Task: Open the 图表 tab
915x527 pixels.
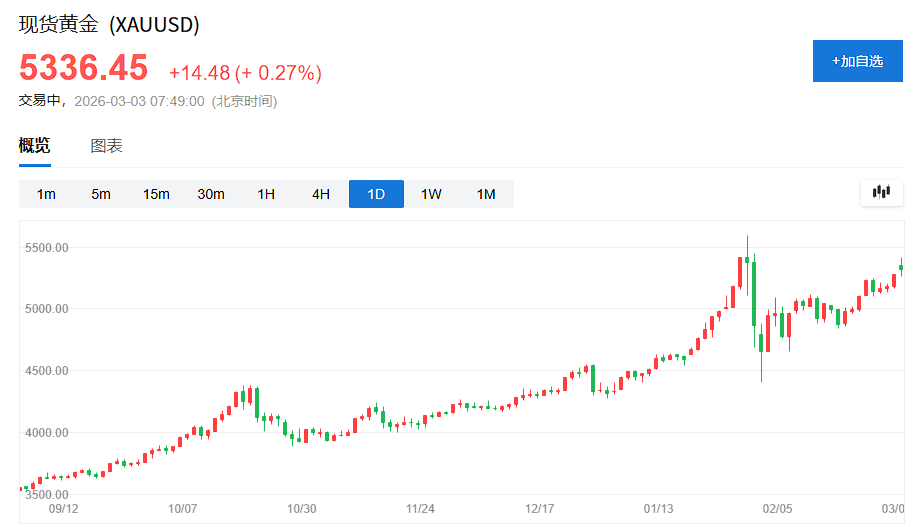Action: tap(106, 146)
